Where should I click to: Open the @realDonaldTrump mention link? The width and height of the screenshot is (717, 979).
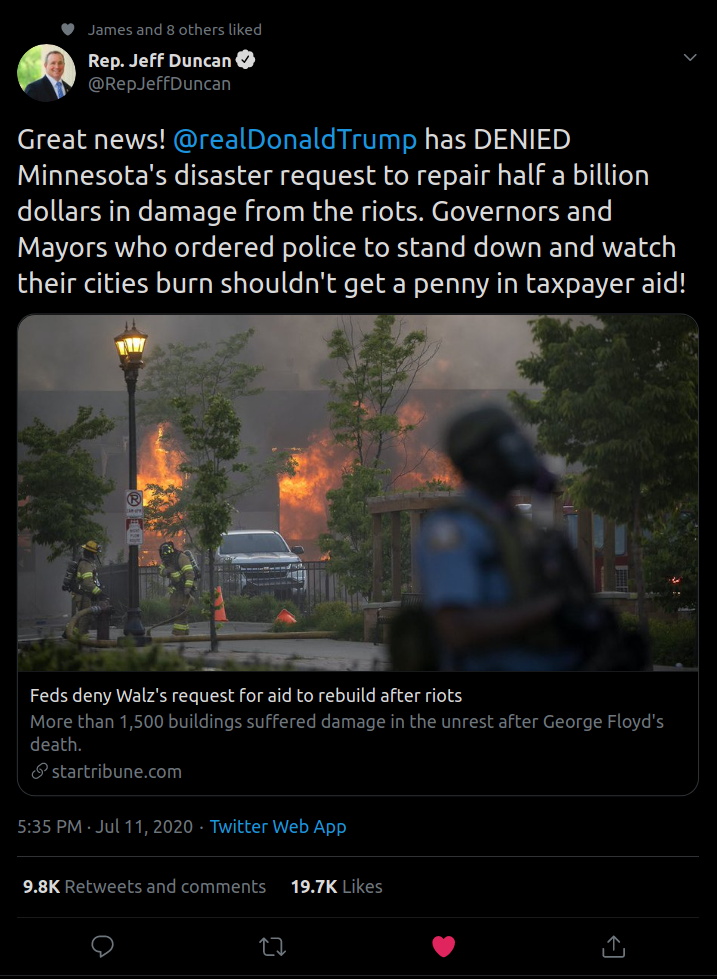(294, 139)
